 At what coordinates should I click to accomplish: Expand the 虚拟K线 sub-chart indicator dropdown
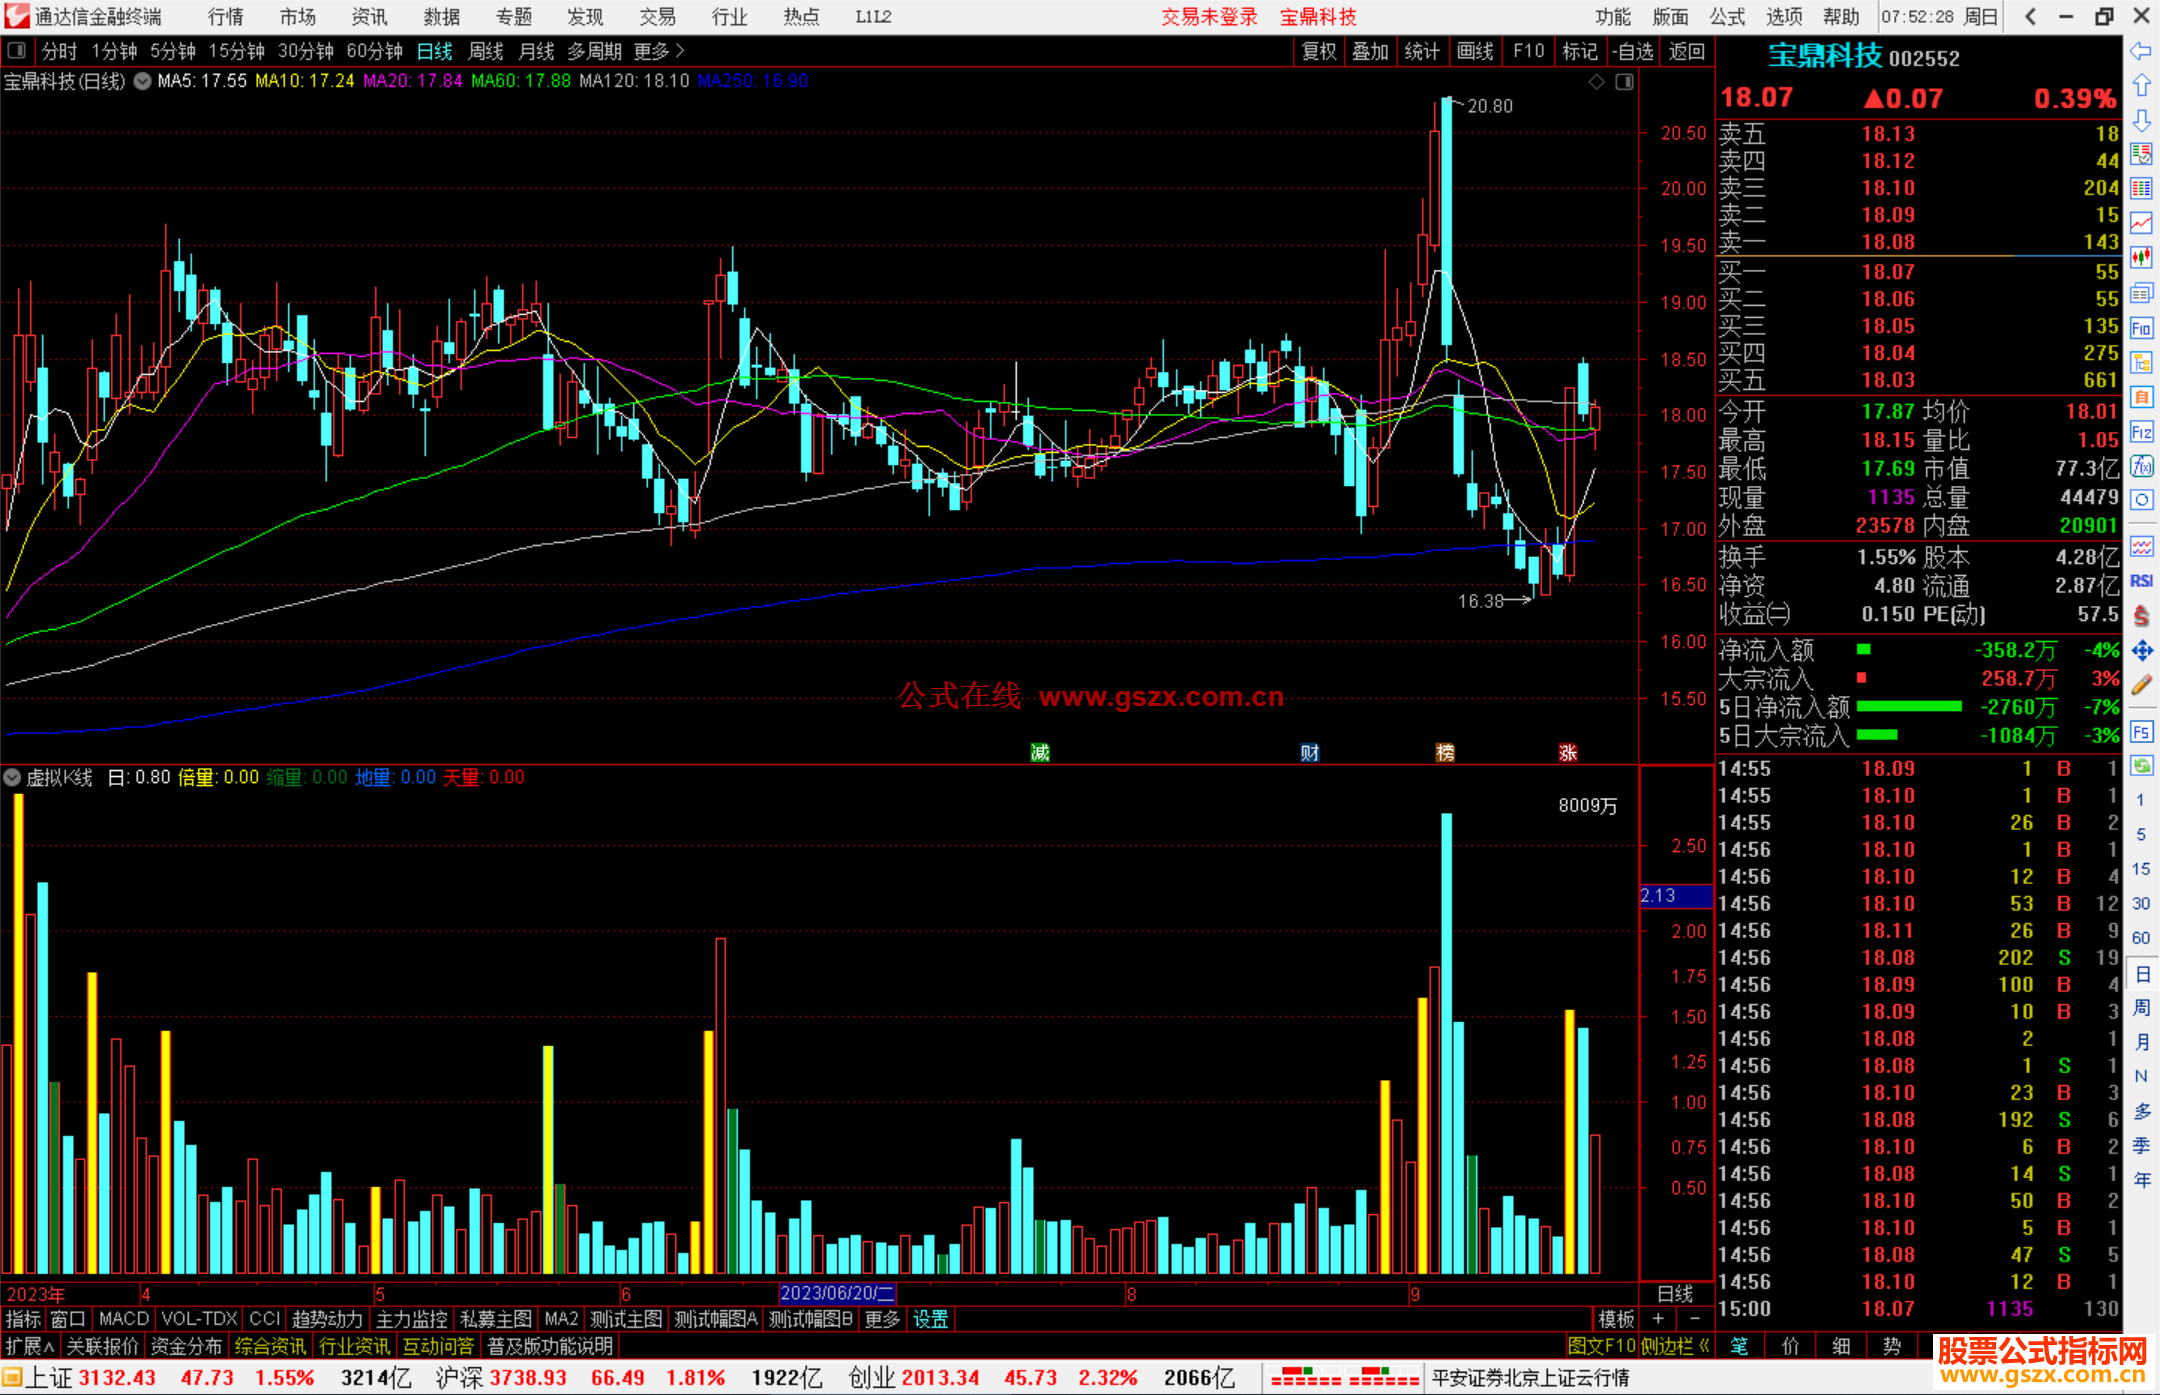(x=12, y=777)
